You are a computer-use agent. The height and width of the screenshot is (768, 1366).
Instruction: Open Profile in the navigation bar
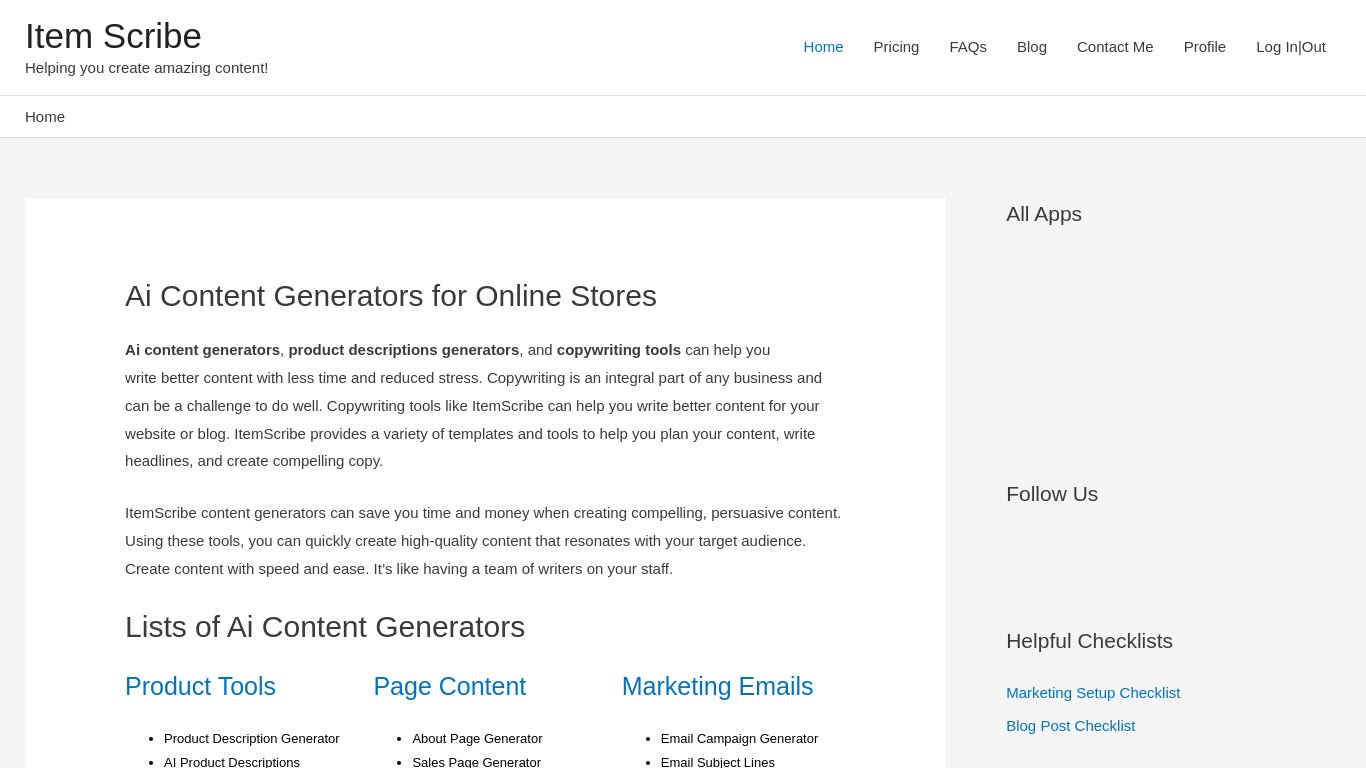[x=1205, y=47]
